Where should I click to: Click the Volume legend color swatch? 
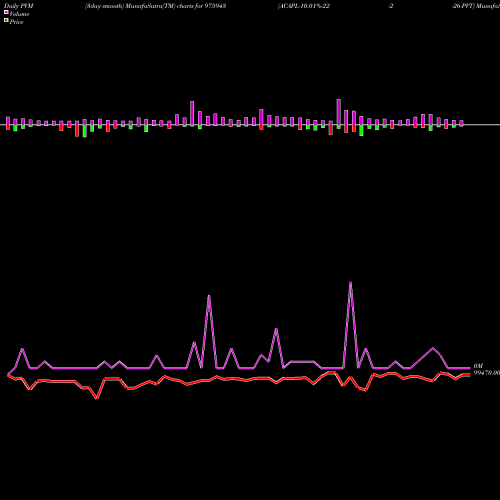[6, 13]
